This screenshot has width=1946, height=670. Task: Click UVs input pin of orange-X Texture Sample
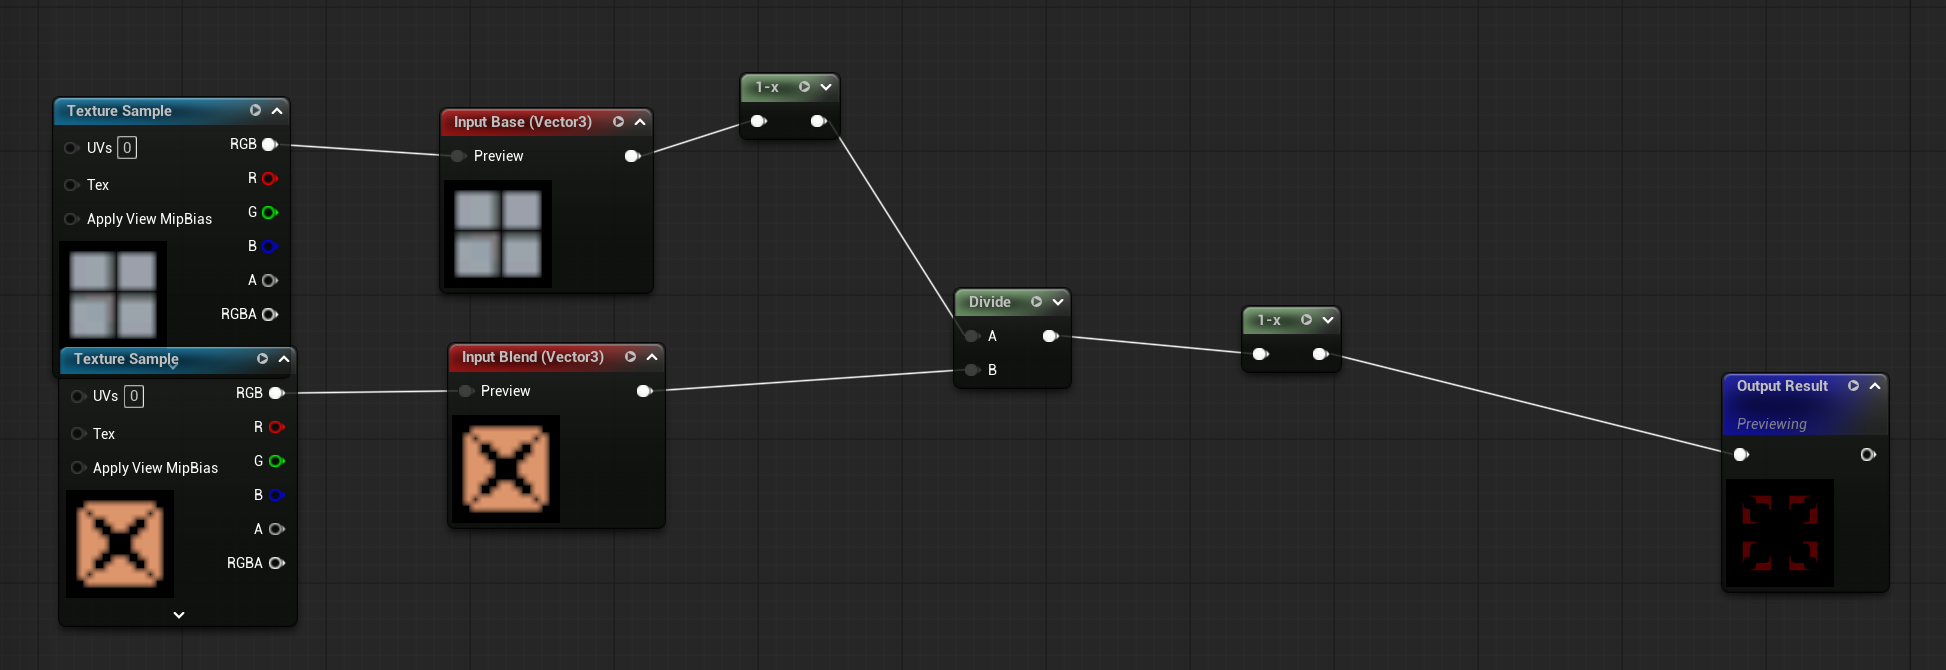pos(77,397)
